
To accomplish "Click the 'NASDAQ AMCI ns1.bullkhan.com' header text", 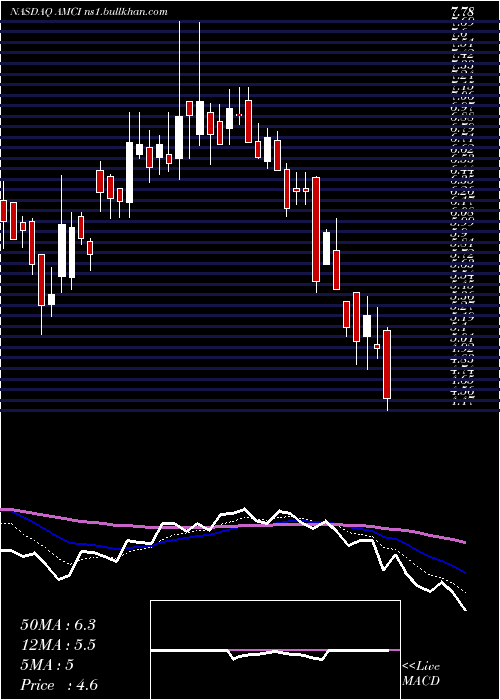I will click(x=89, y=12).
